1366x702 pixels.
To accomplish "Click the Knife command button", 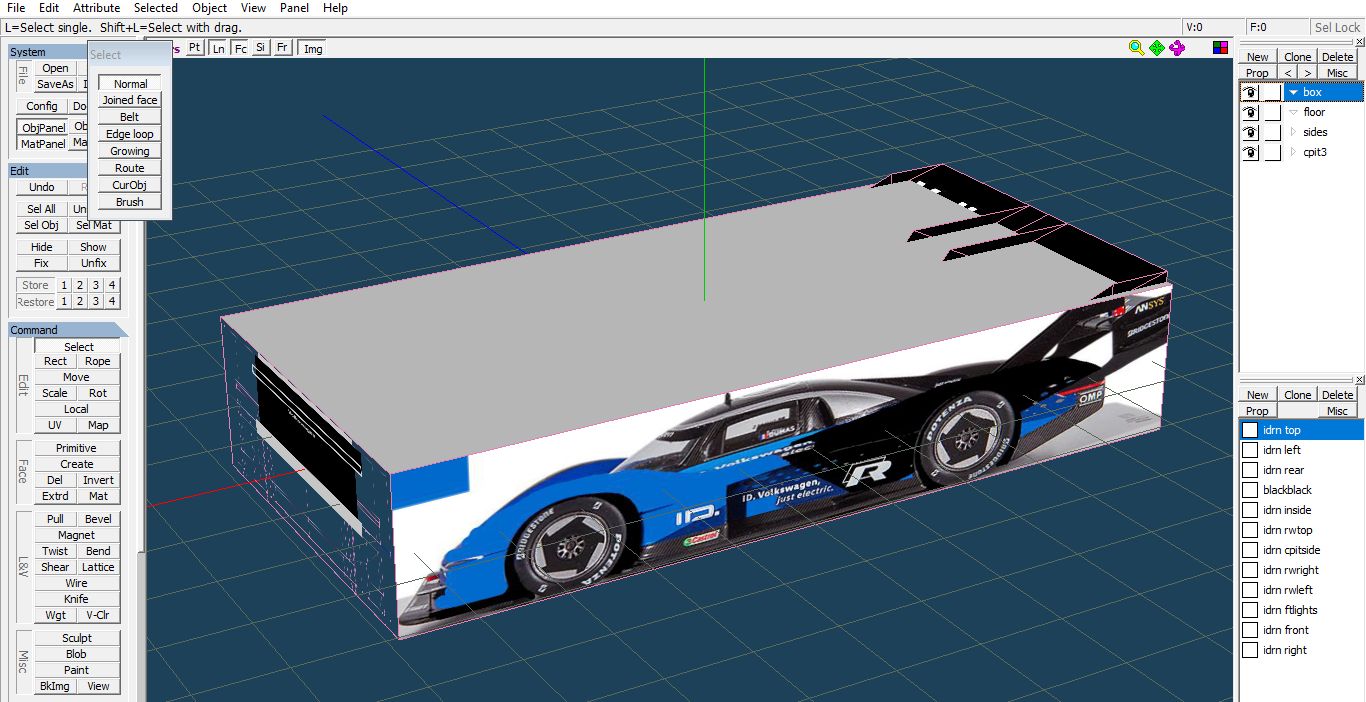I will pos(76,599).
